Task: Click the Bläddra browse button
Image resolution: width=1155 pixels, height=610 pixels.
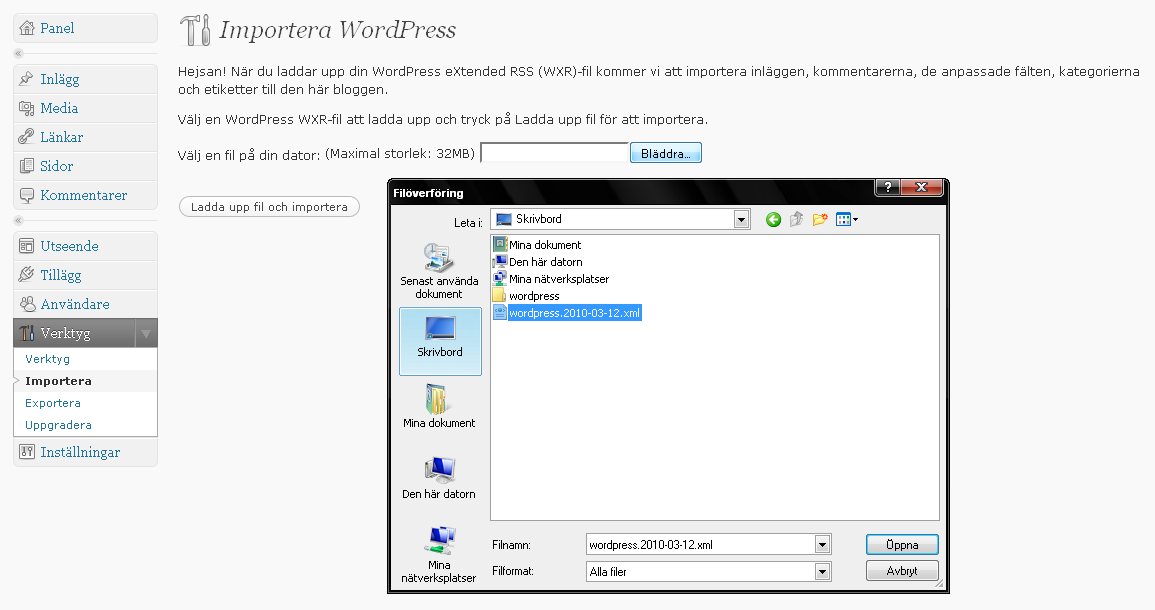Action: click(666, 153)
